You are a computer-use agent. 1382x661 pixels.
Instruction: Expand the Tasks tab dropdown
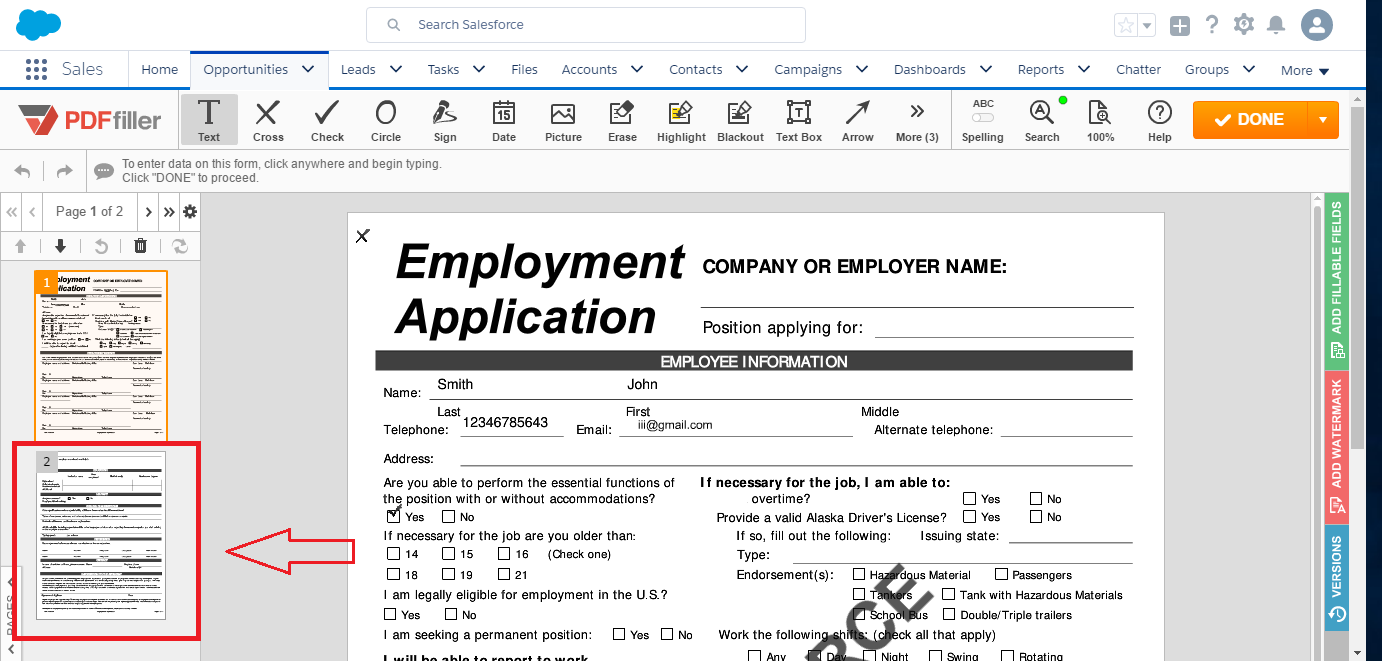(x=479, y=69)
